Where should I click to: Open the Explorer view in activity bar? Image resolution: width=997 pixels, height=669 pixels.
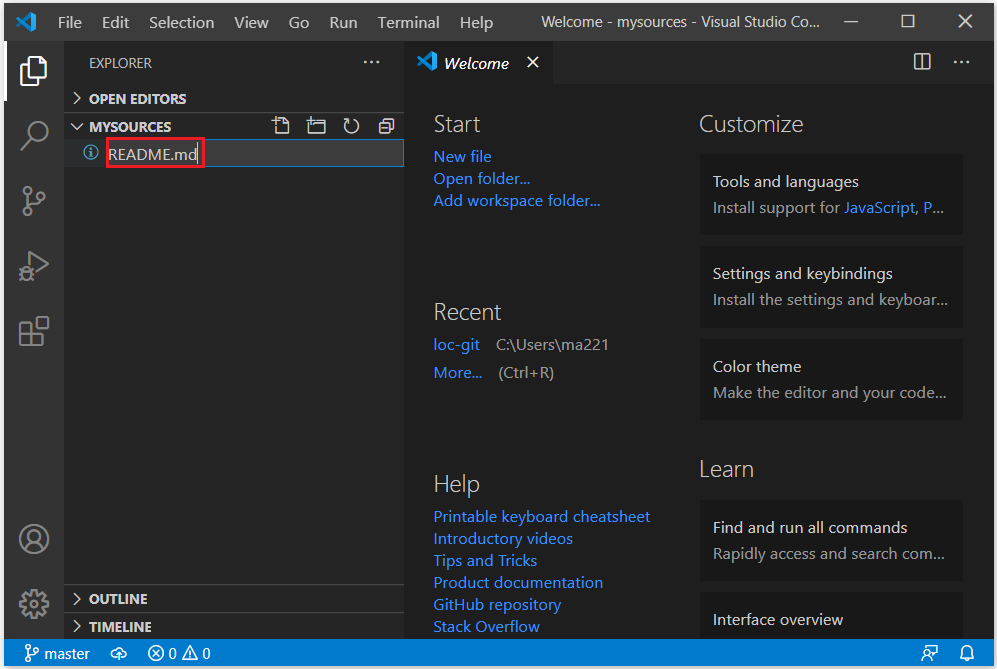pos(33,71)
